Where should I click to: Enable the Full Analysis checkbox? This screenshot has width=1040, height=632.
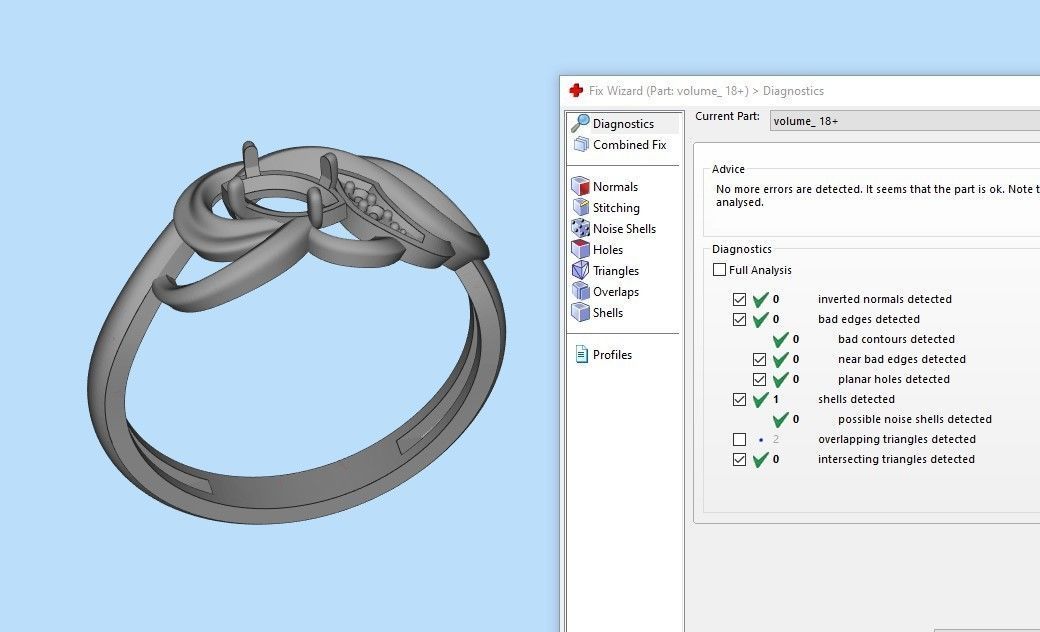pos(719,270)
